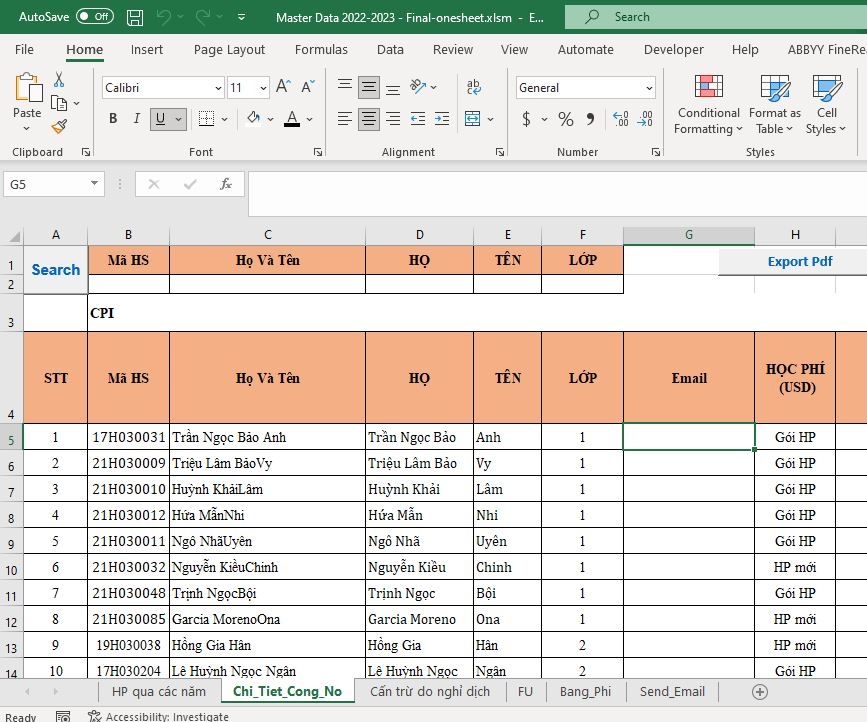Image resolution: width=867 pixels, height=722 pixels.
Task: Click the blue Search button in column A
Action: 55,270
